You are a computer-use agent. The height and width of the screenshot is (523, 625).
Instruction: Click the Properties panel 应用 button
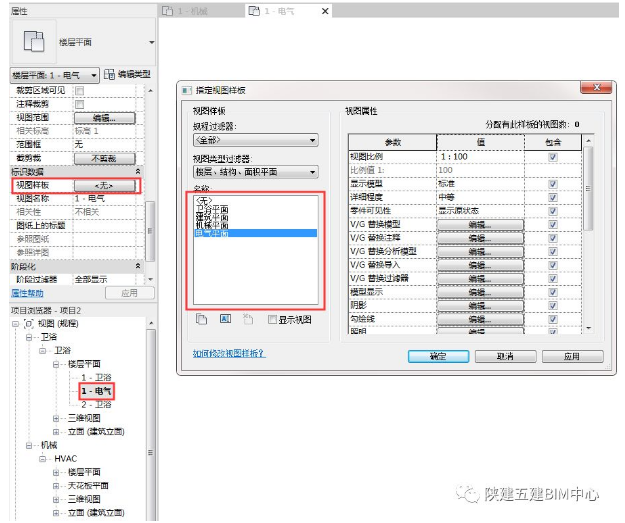130,293
